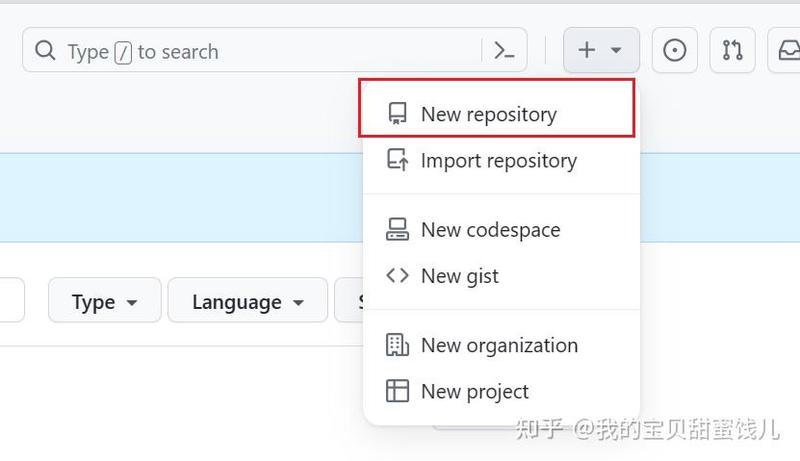
Task: Click the codespace computer icon
Action: [397, 229]
